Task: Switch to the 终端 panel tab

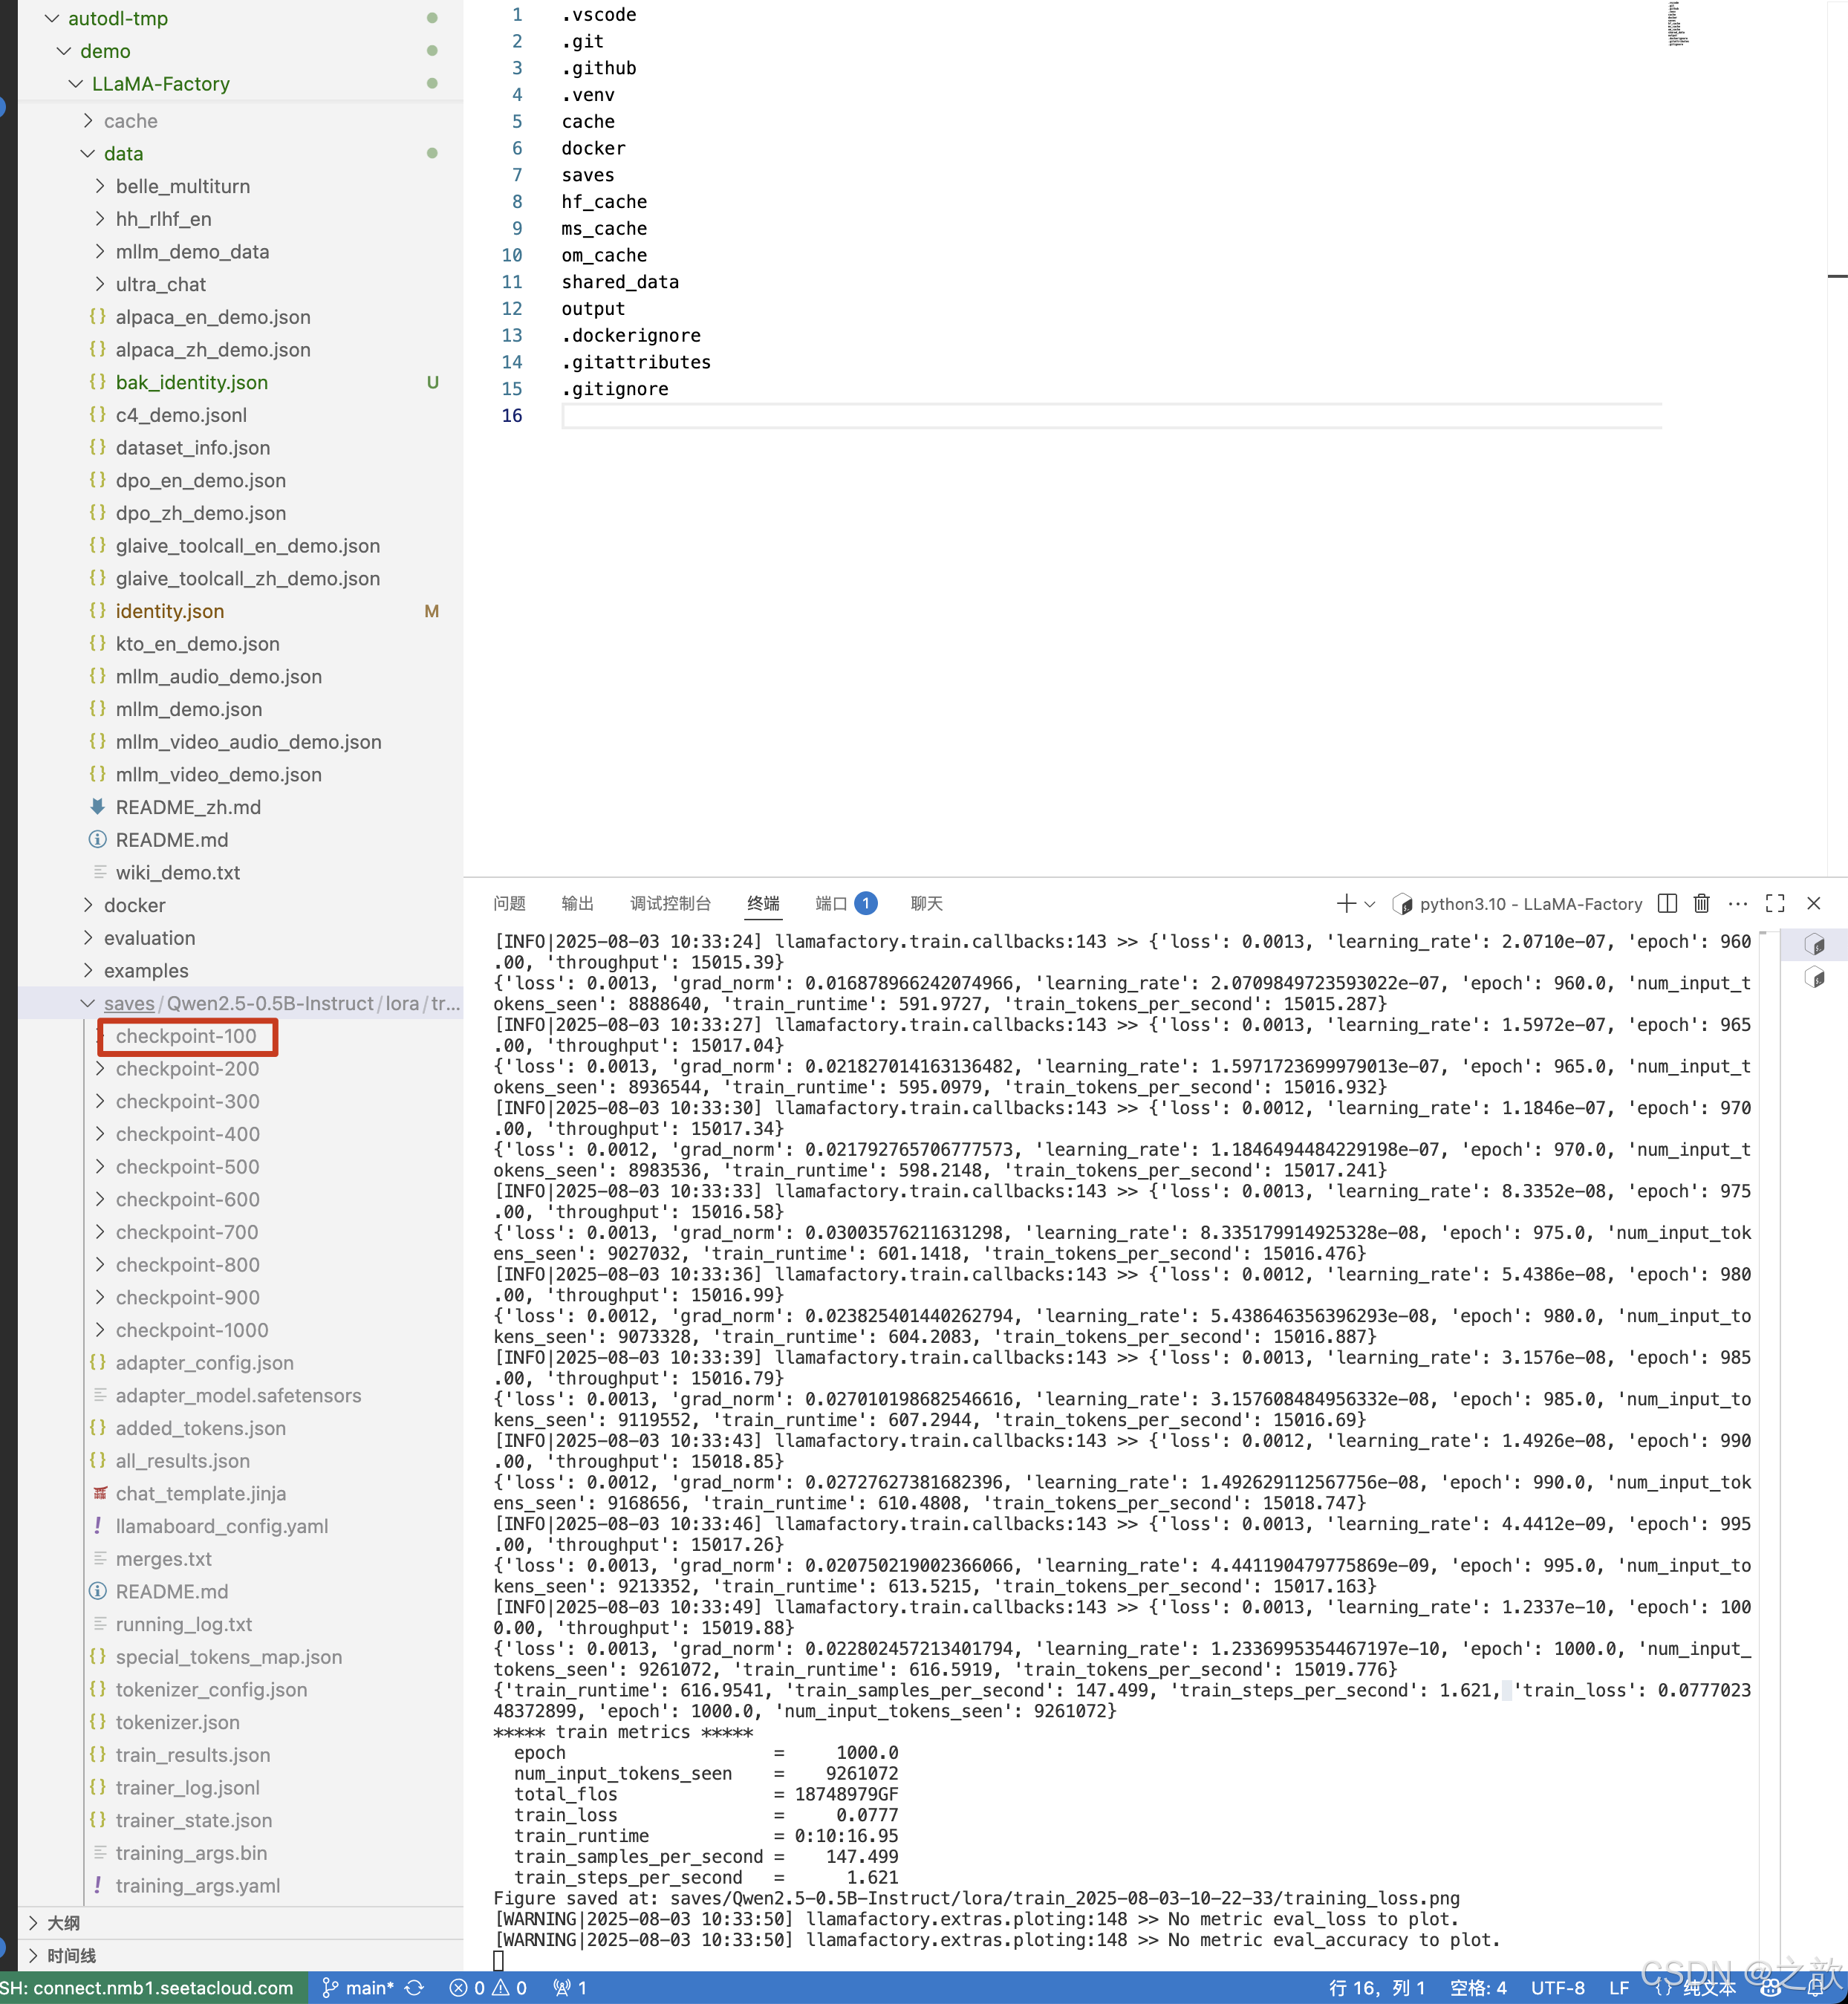Action: [763, 904]
